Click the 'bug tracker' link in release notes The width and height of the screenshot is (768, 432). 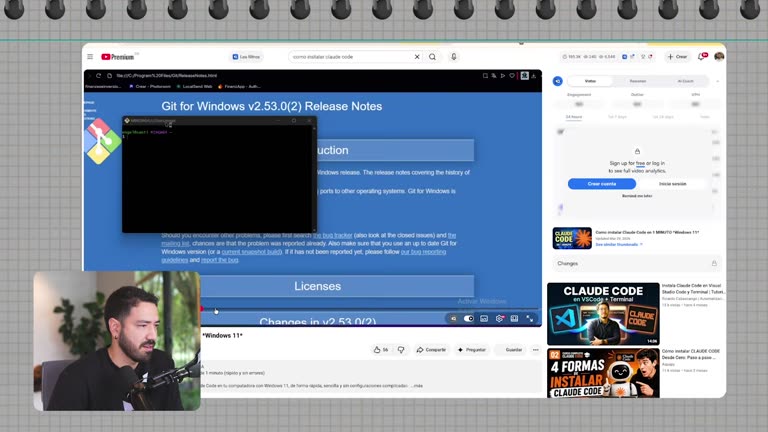[x=333, y=236]
